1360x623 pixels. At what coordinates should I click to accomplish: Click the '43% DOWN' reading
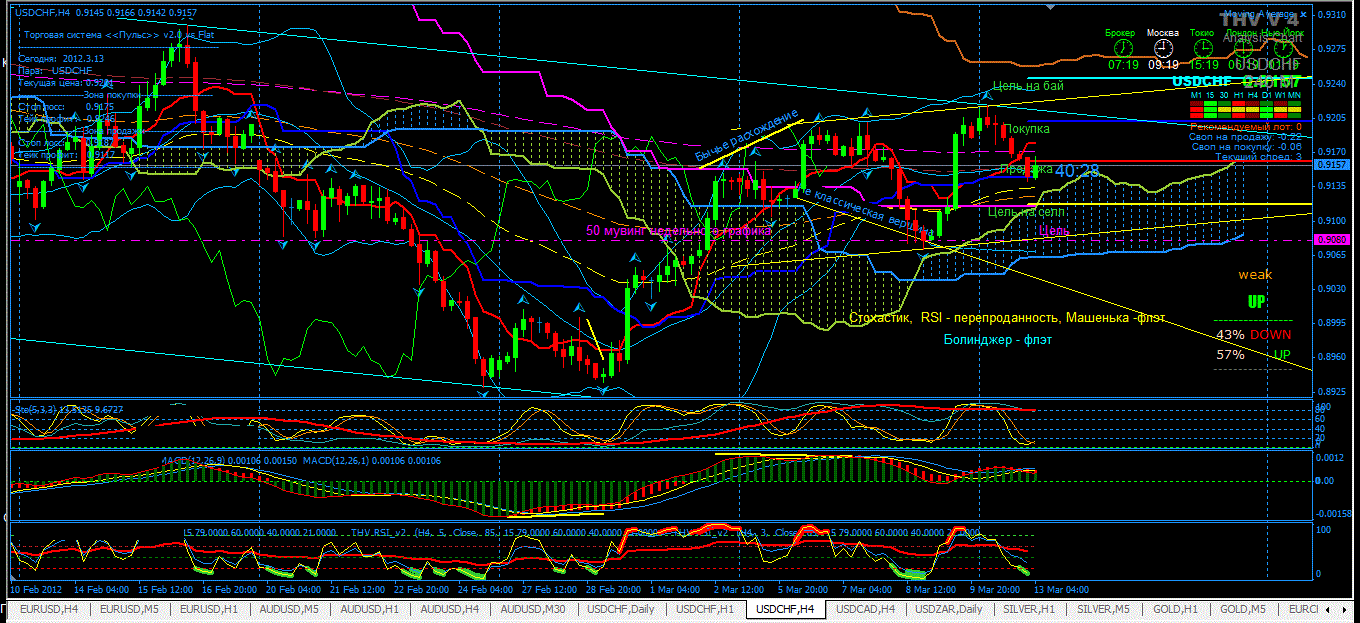[1253, 334]
